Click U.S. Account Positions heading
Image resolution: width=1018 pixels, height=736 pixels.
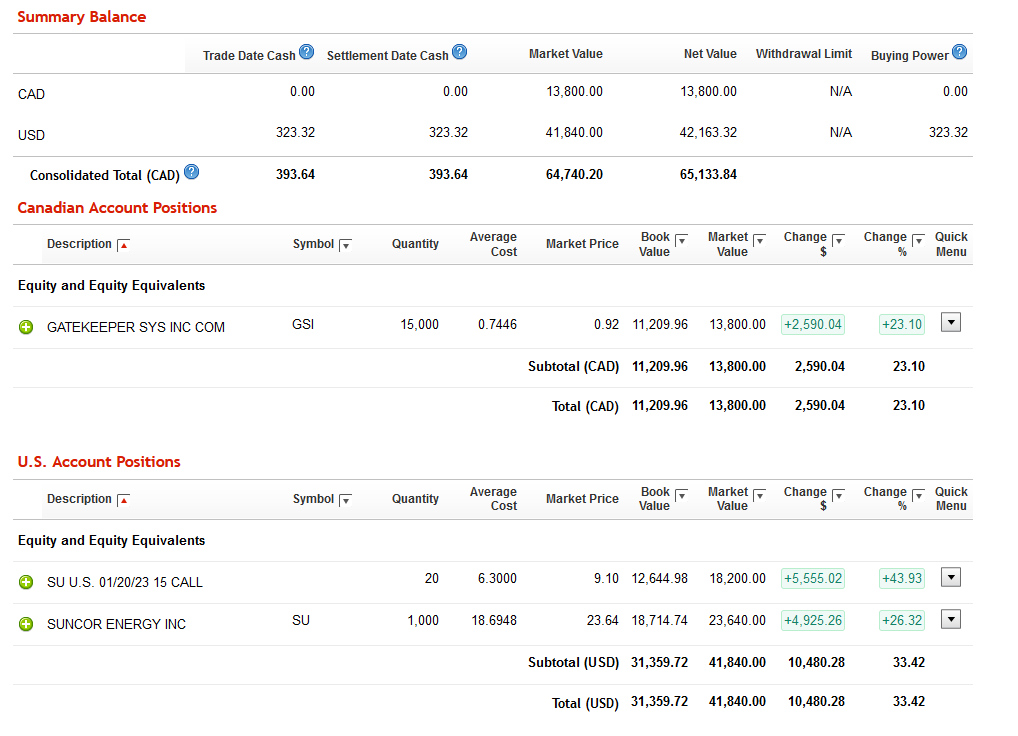point(99,462)
